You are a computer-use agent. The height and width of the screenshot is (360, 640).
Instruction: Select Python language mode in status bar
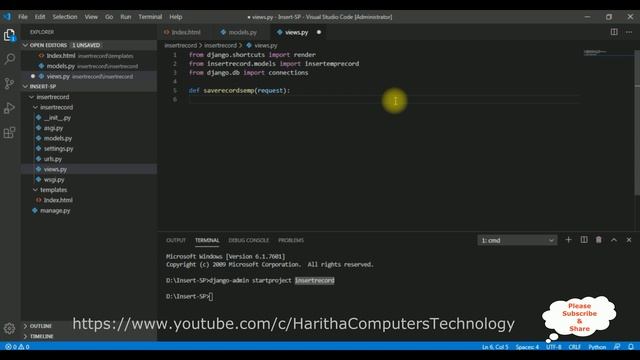597,347
